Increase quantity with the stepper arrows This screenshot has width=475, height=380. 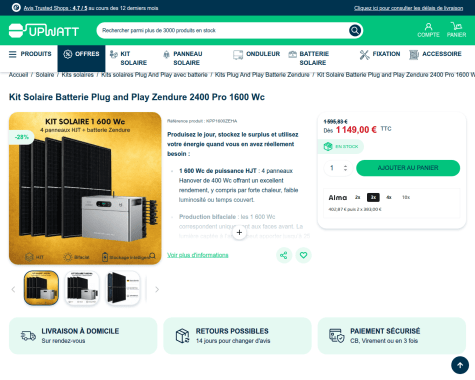[346, 166]
